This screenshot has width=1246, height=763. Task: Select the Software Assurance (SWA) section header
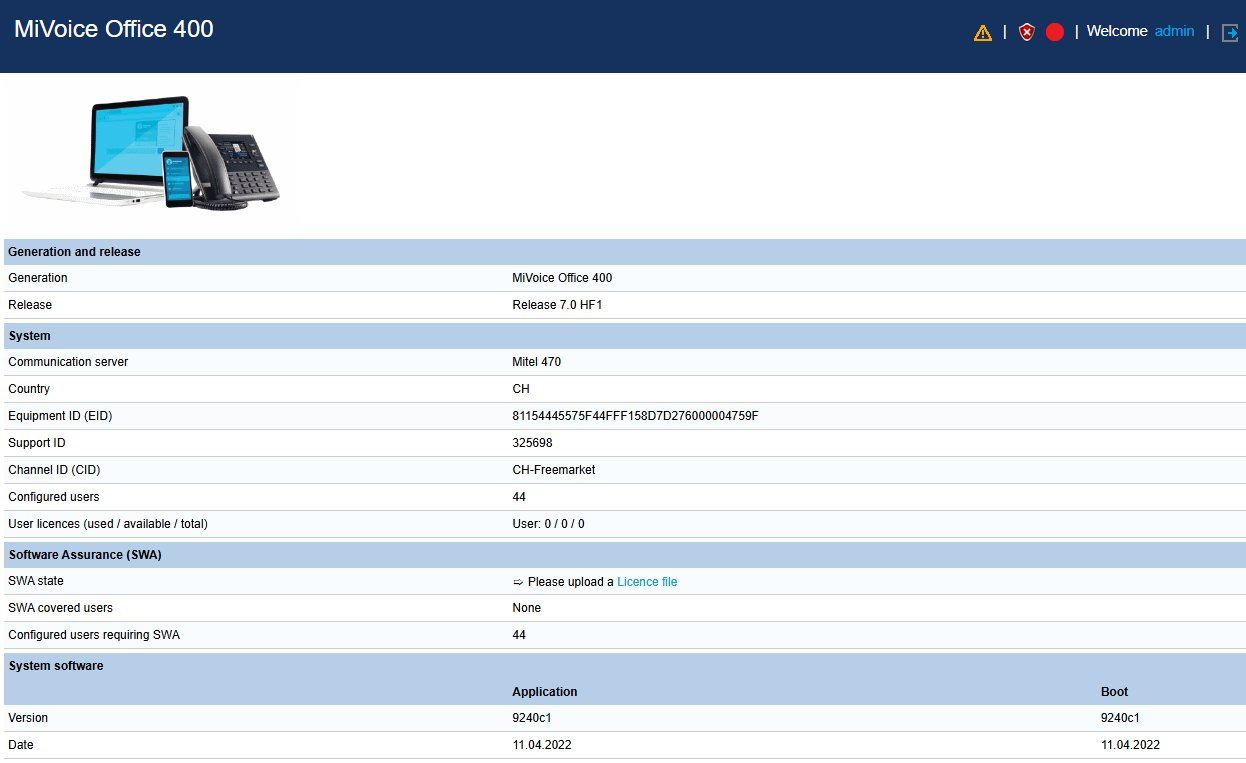(x=625, y=555)
